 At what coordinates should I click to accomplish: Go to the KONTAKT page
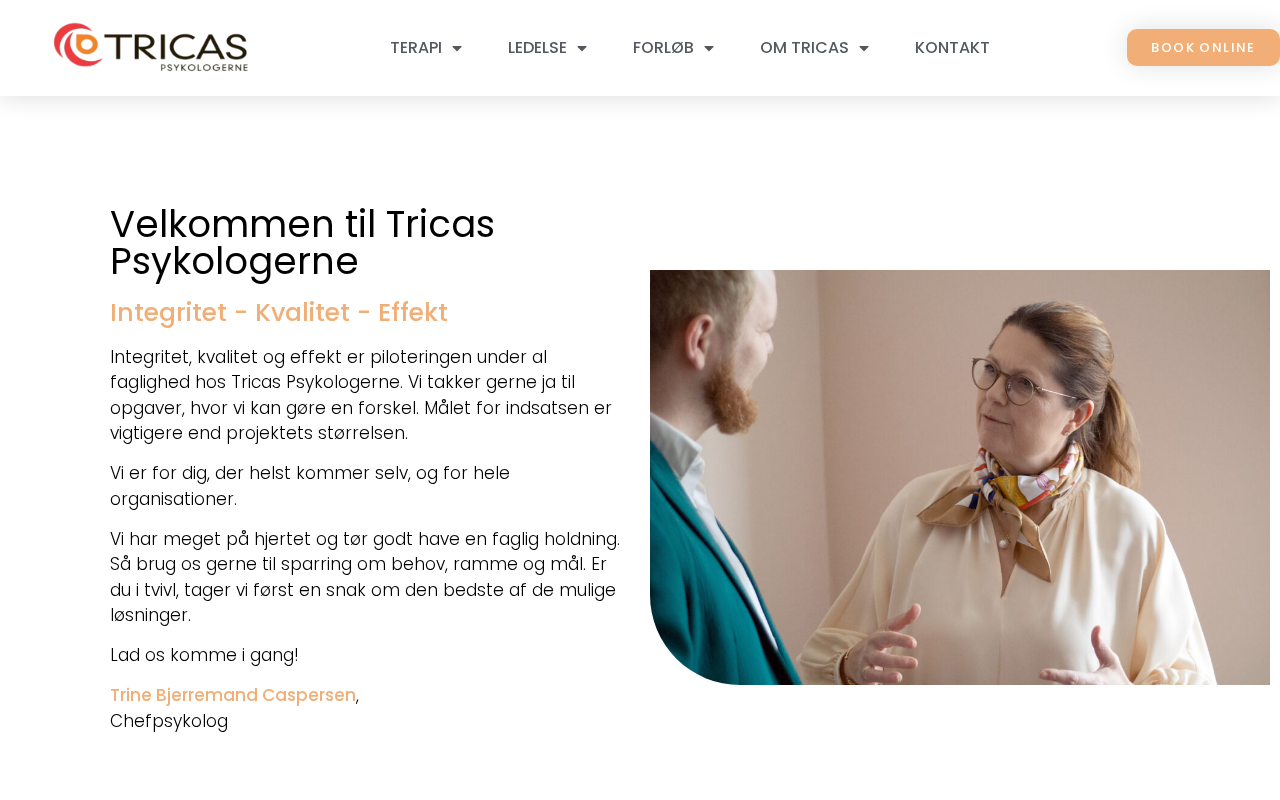click(x=952, y=48)
